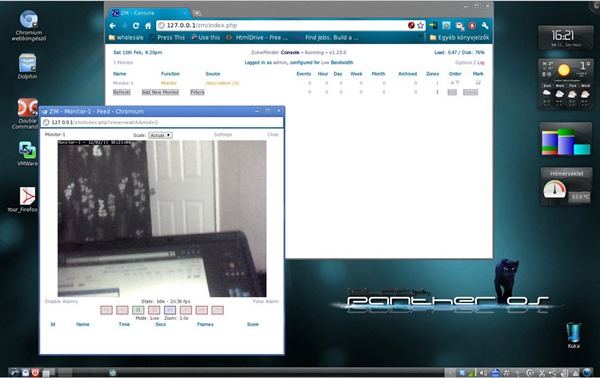Image resolution: width=600 pixels, height=378 pixels.
Task: Open the Use this bookmark
Action: tap(206, 37)
